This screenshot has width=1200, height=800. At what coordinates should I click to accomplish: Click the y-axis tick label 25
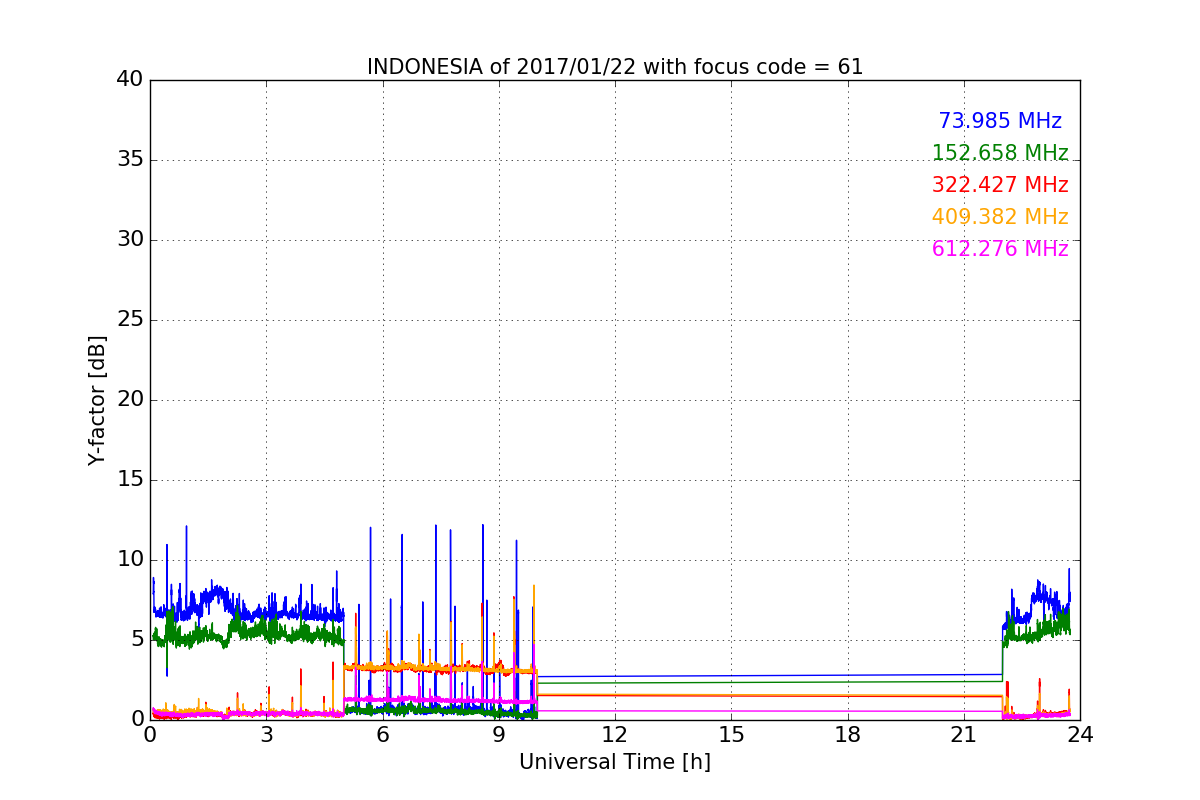(x=130, y=320)
